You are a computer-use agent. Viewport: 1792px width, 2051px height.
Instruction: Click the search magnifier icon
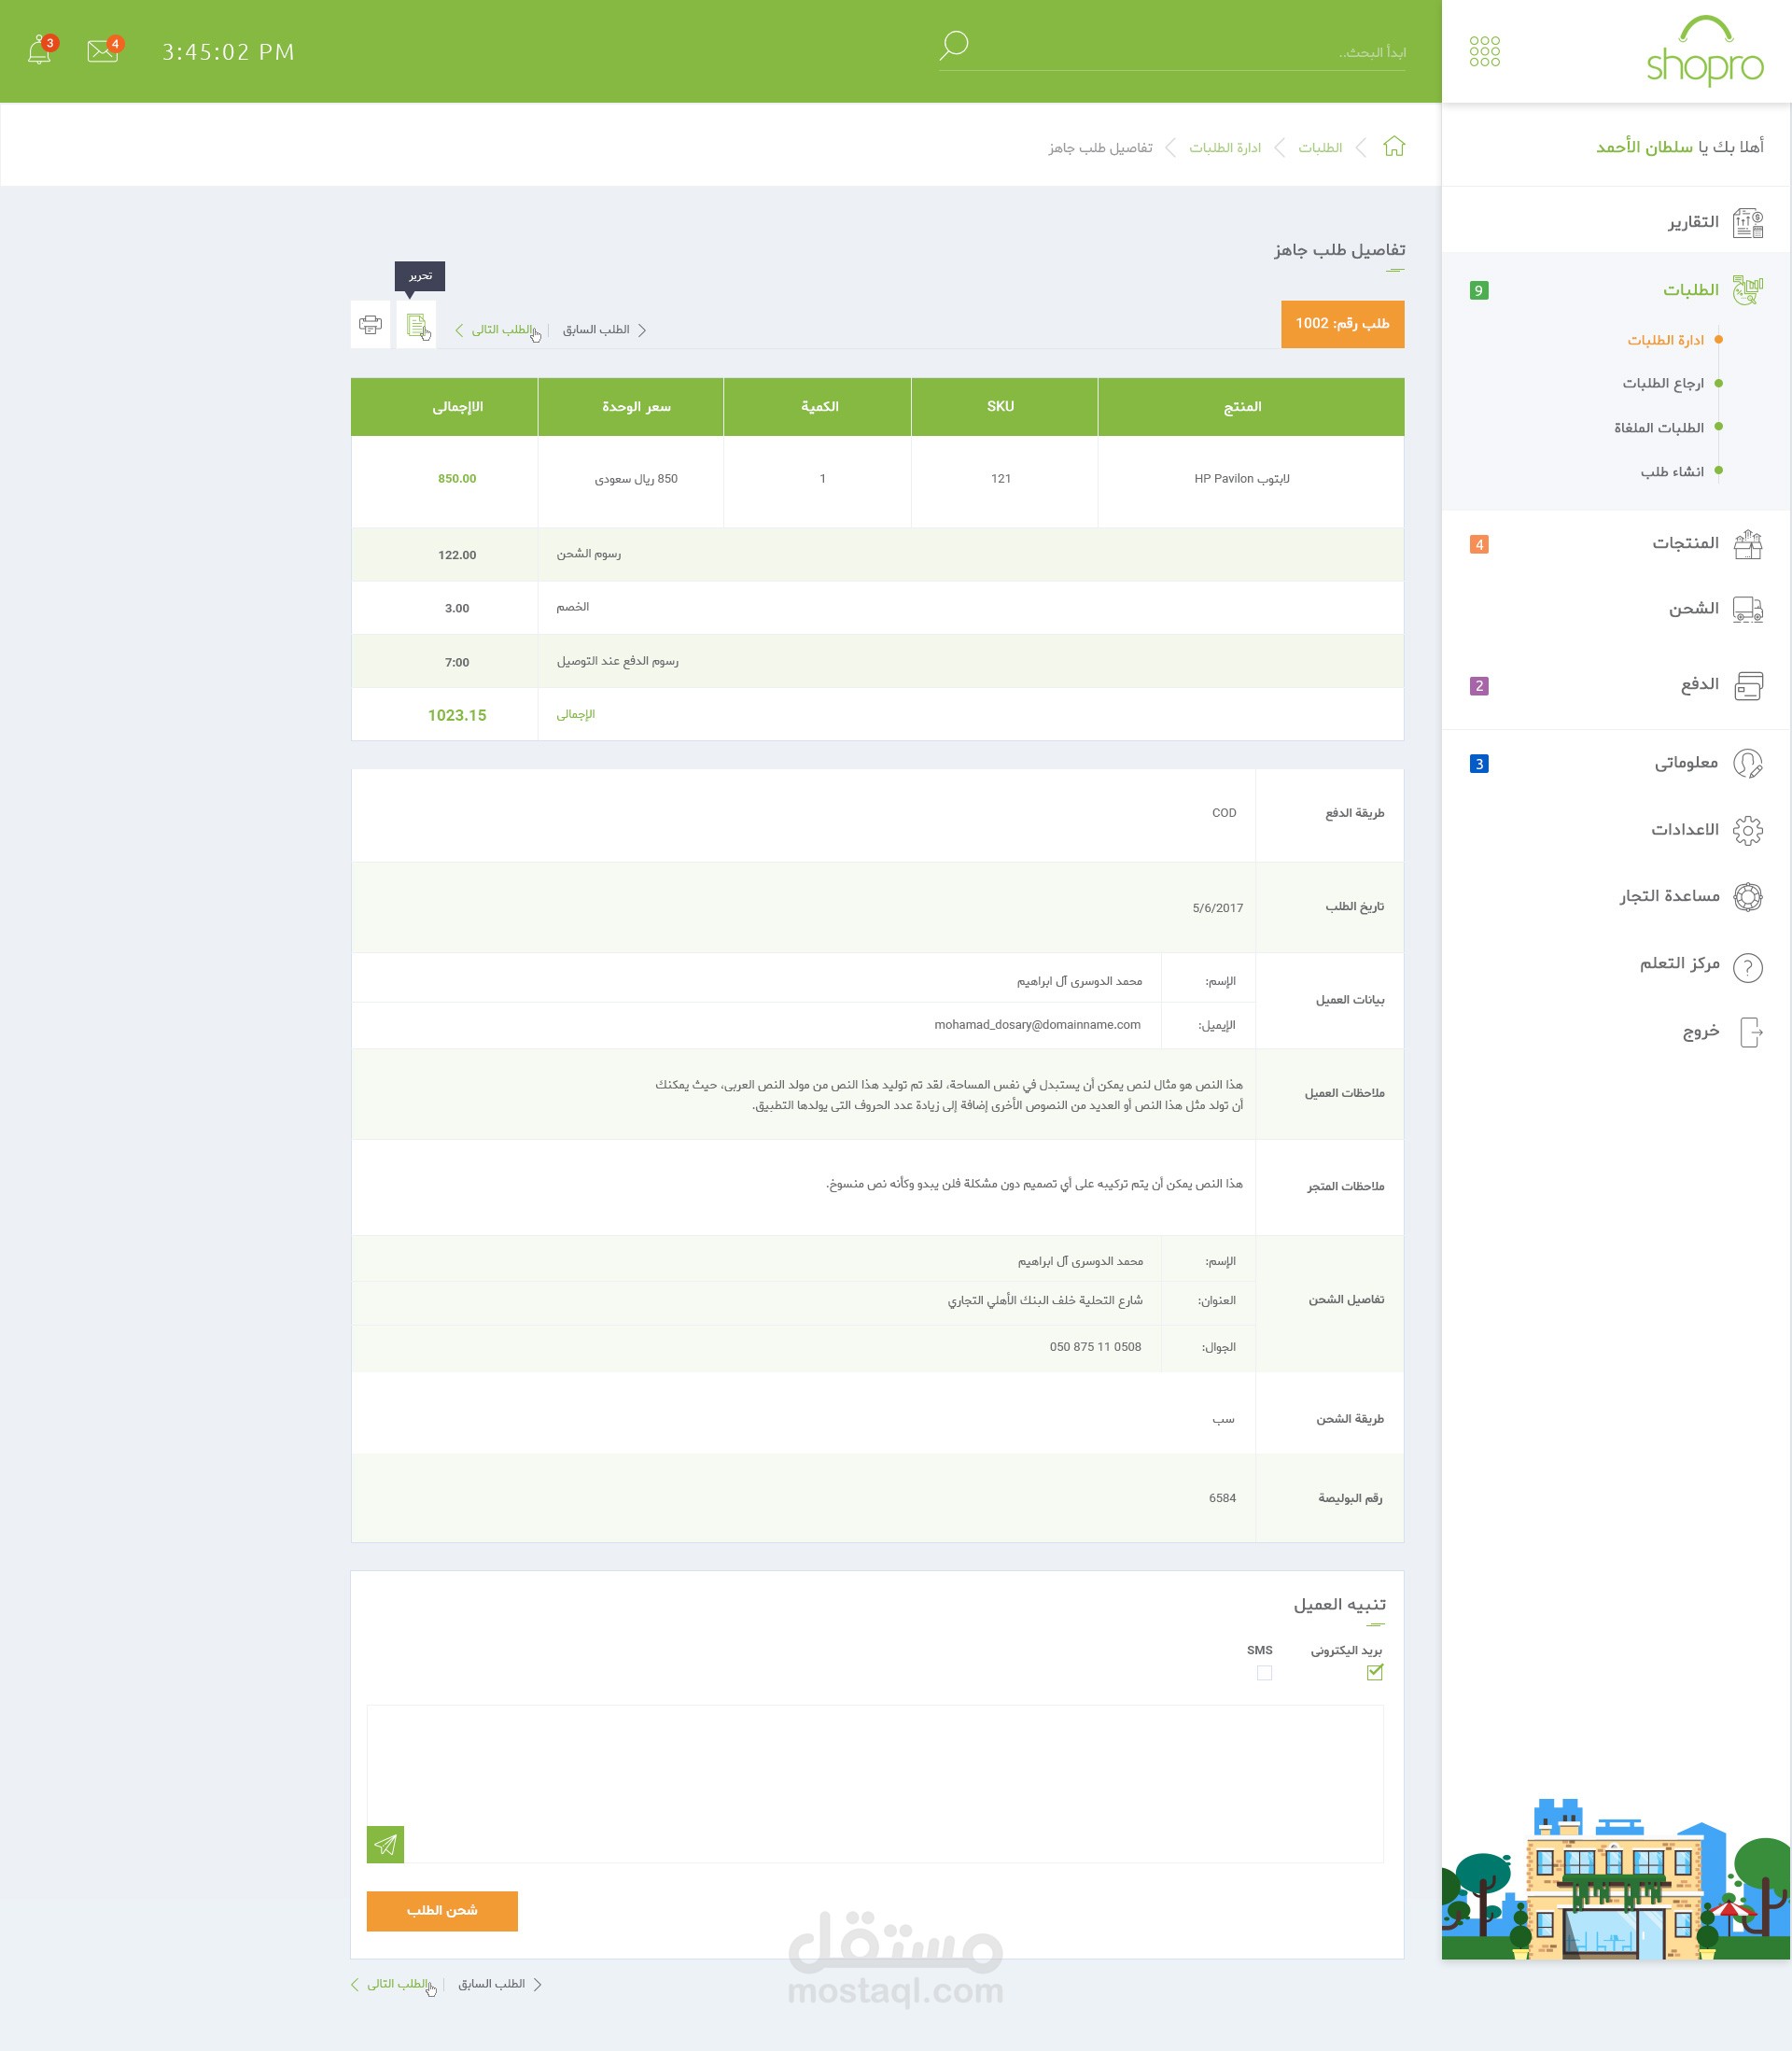(x=953, y=45)
